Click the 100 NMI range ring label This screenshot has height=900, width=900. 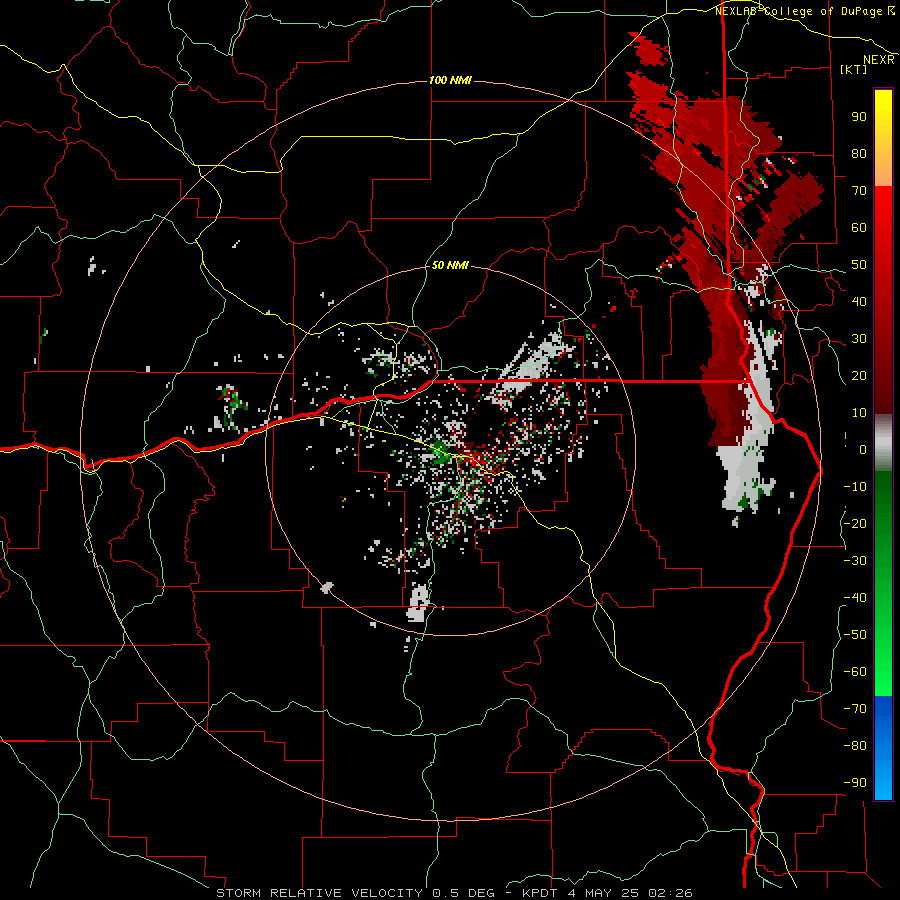[x=451, y=80]
